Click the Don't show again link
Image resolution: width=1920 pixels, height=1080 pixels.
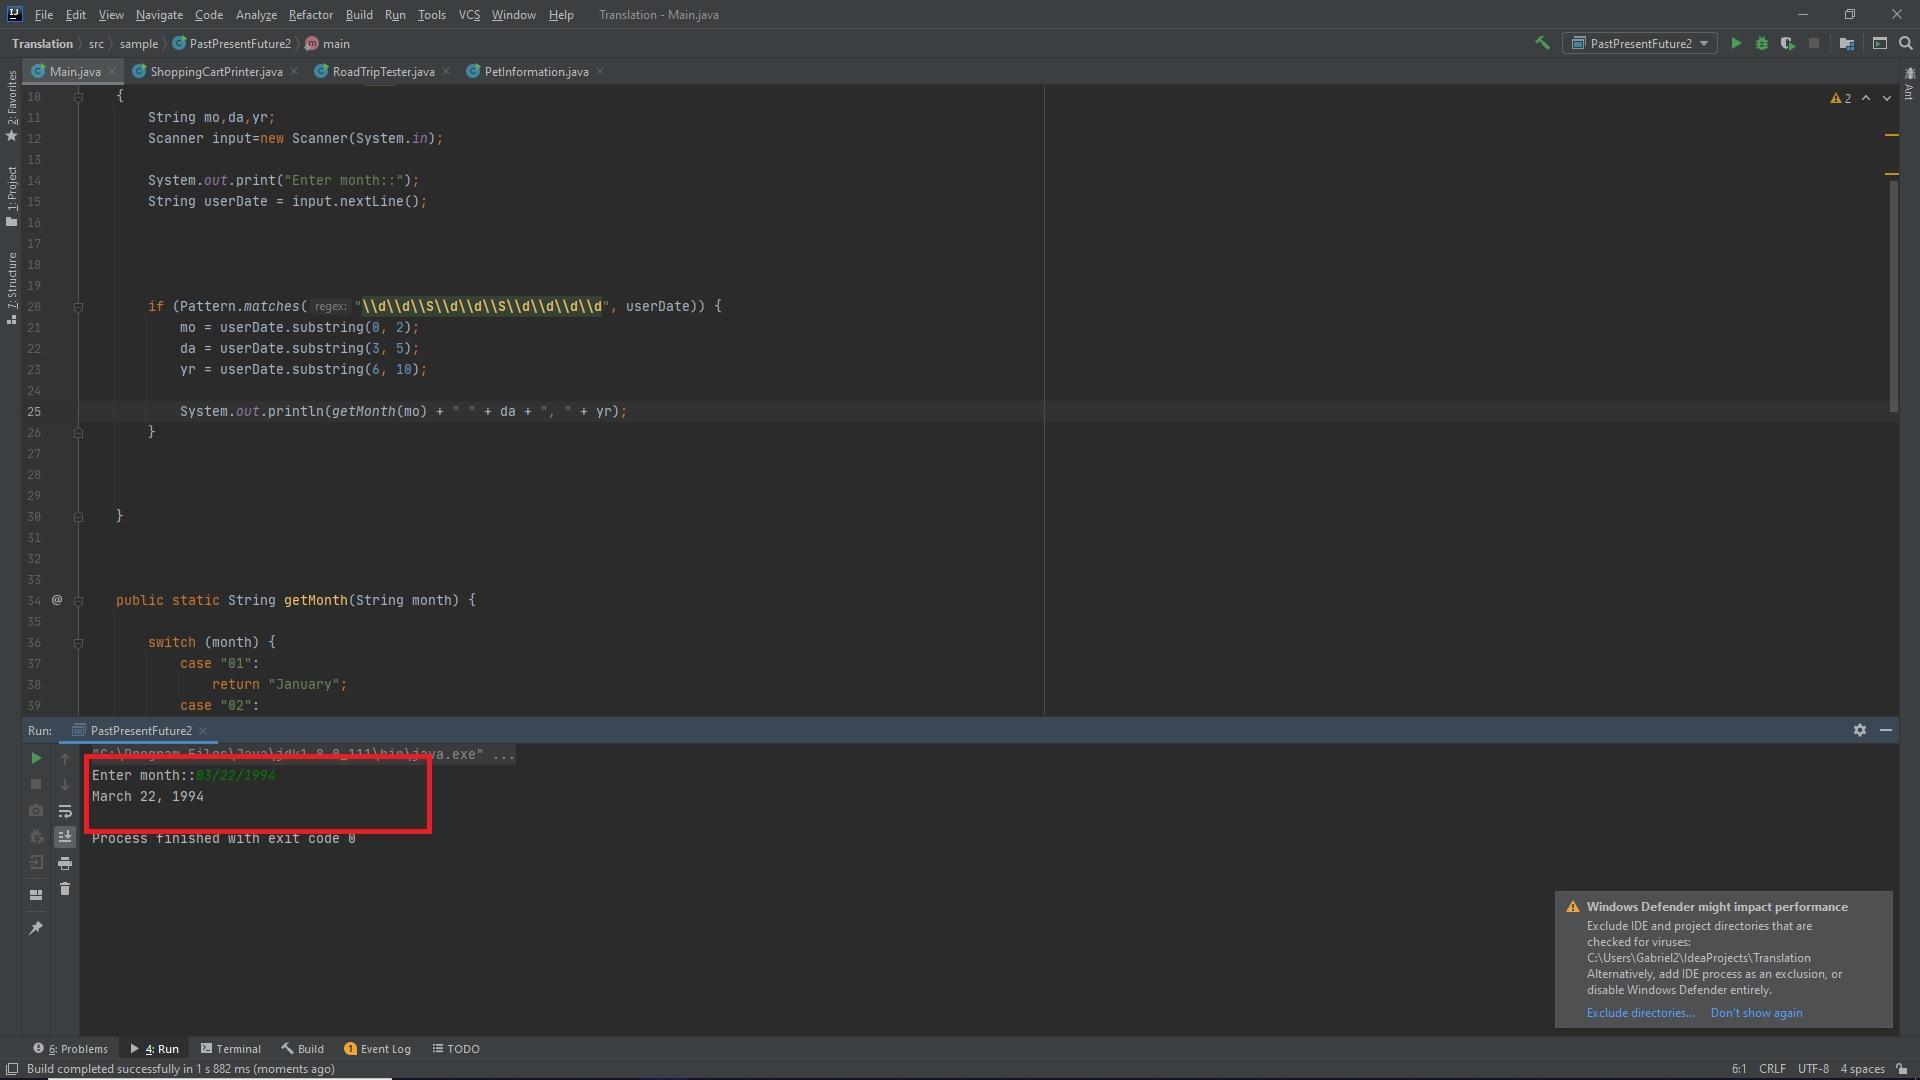point(1756,1013)
